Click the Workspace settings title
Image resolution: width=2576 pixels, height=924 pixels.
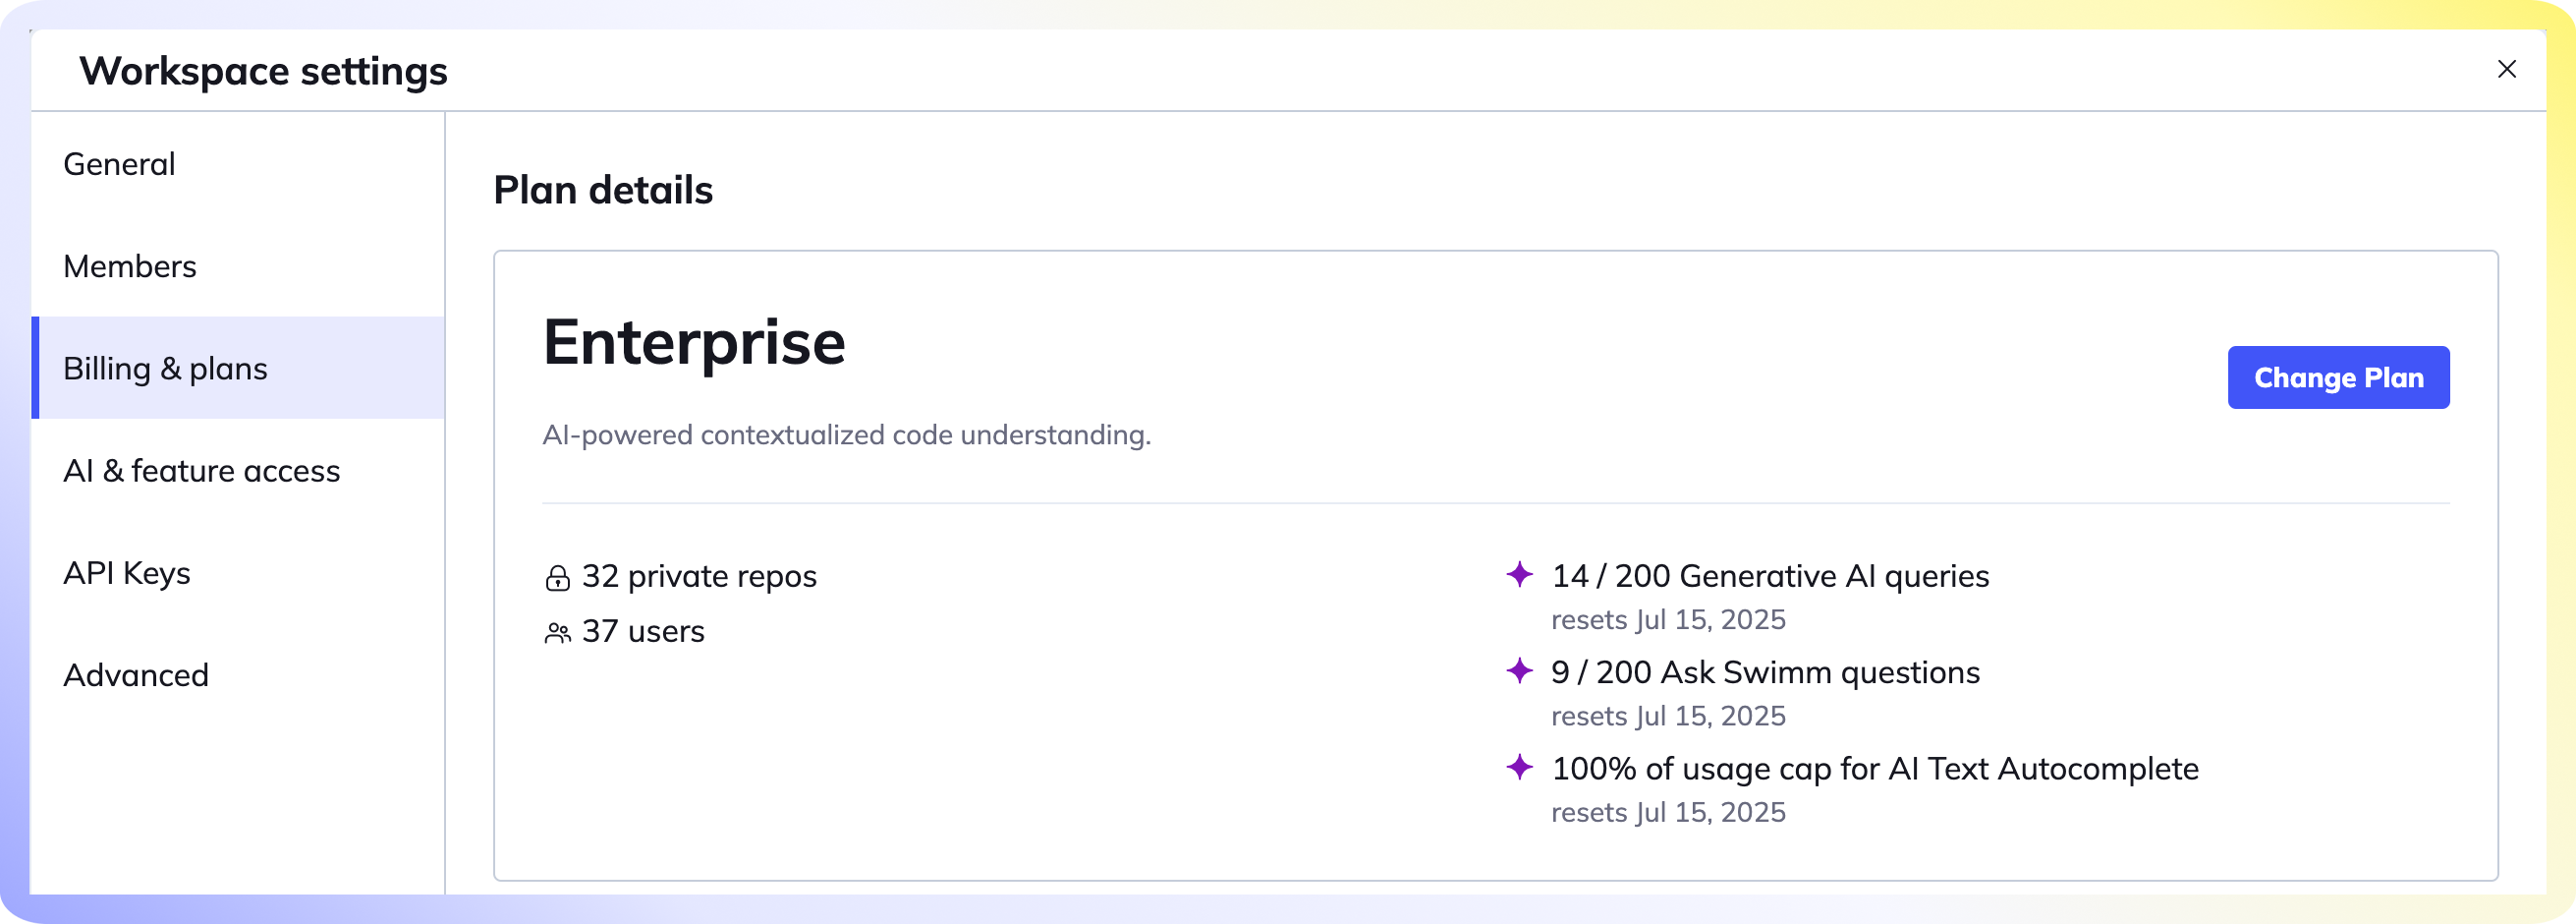pos(264,71)
